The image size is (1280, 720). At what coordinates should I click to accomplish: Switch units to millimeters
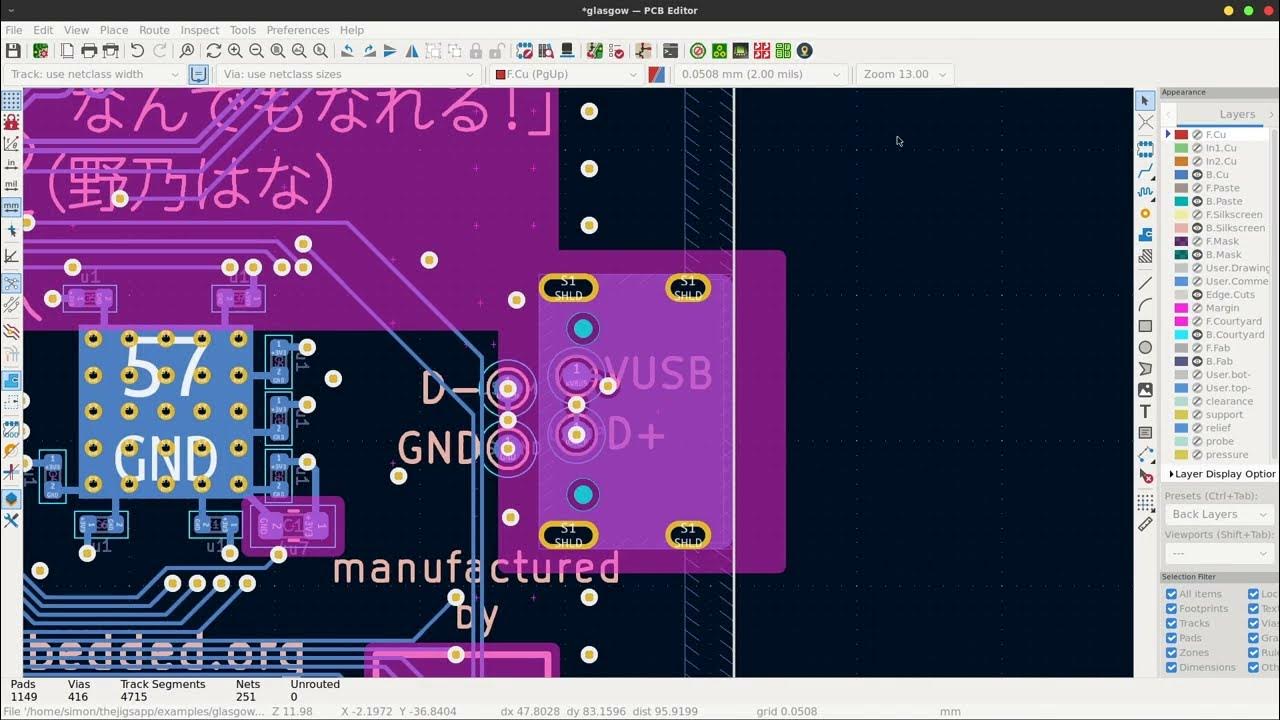point(11,207)
